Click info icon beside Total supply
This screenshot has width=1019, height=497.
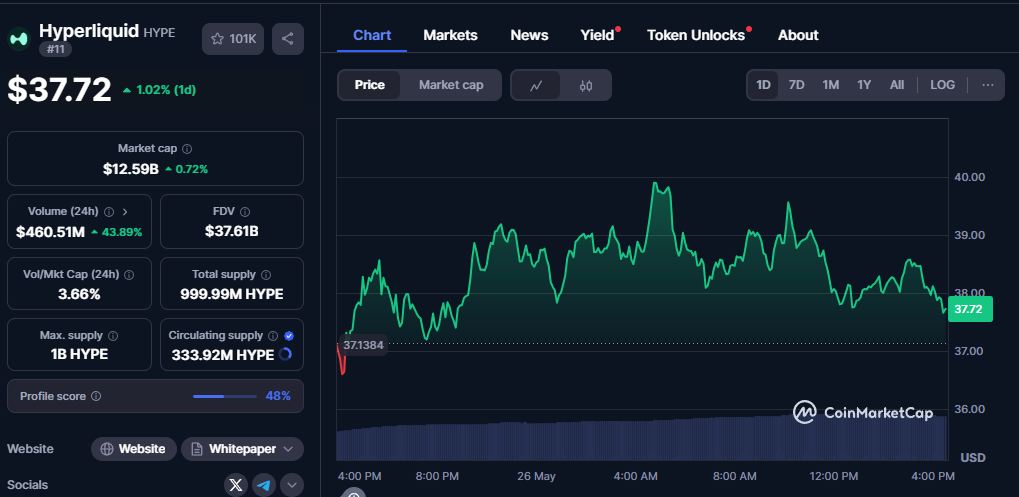tap(266, 275)
